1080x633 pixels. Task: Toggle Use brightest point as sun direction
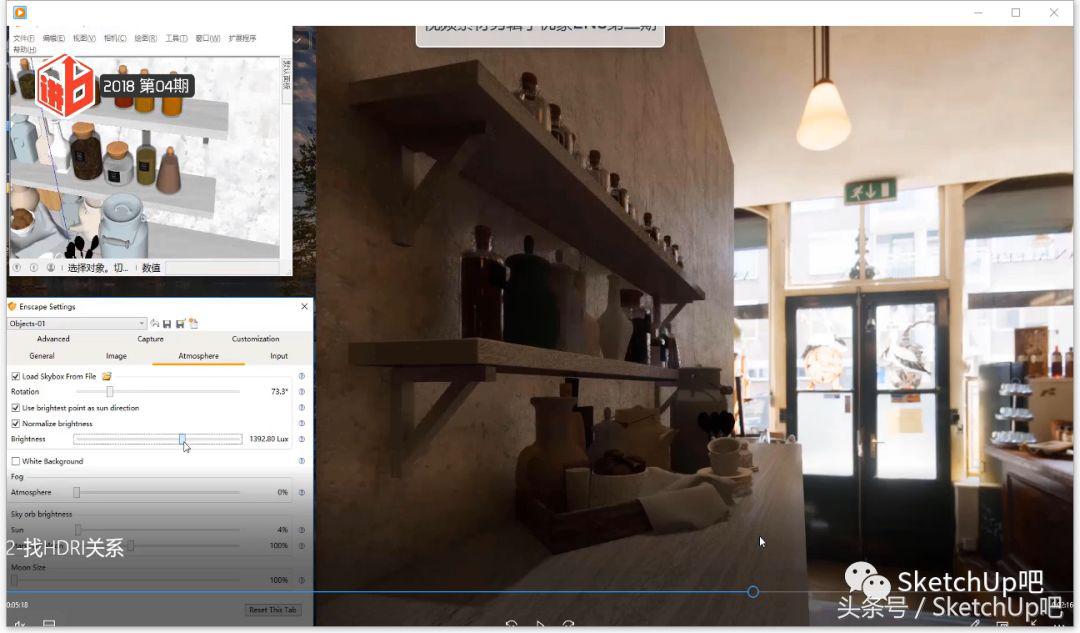(x=15, y=408)
